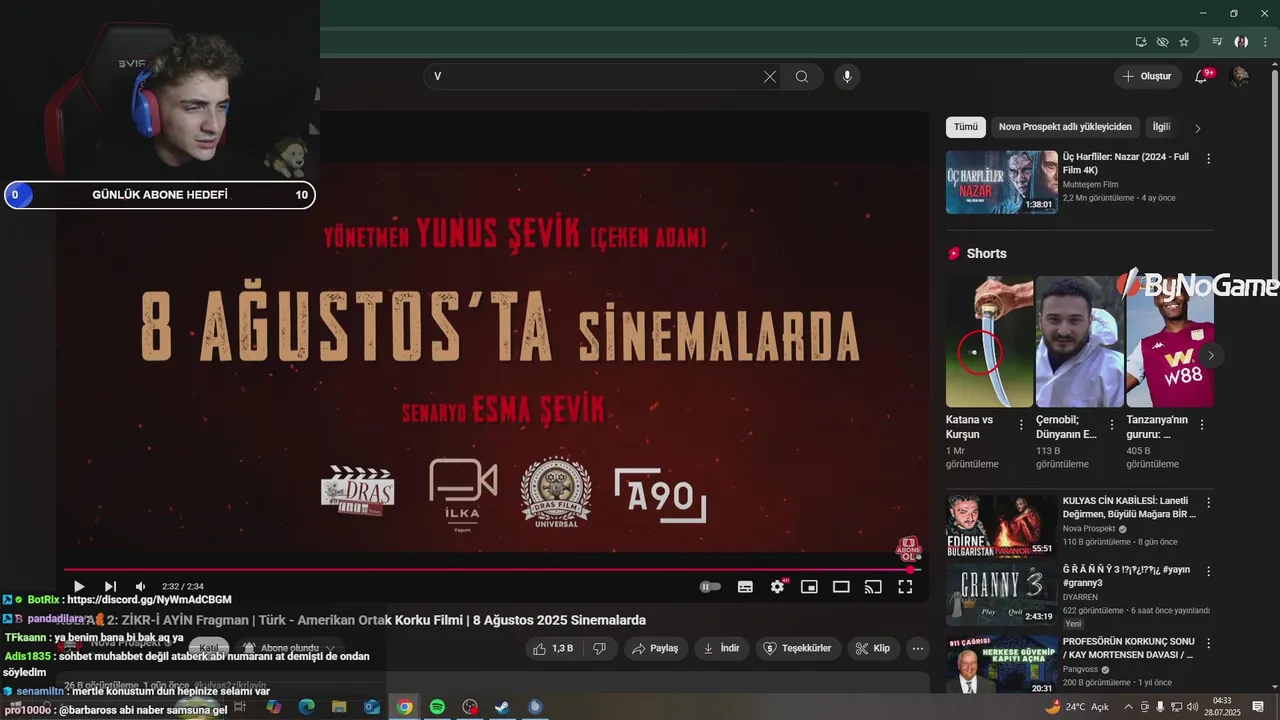The height and width of the screenshot is (720, 1280).
Task: Click the crossed-eye icon in the address bar
Action: coord(1162,42)
